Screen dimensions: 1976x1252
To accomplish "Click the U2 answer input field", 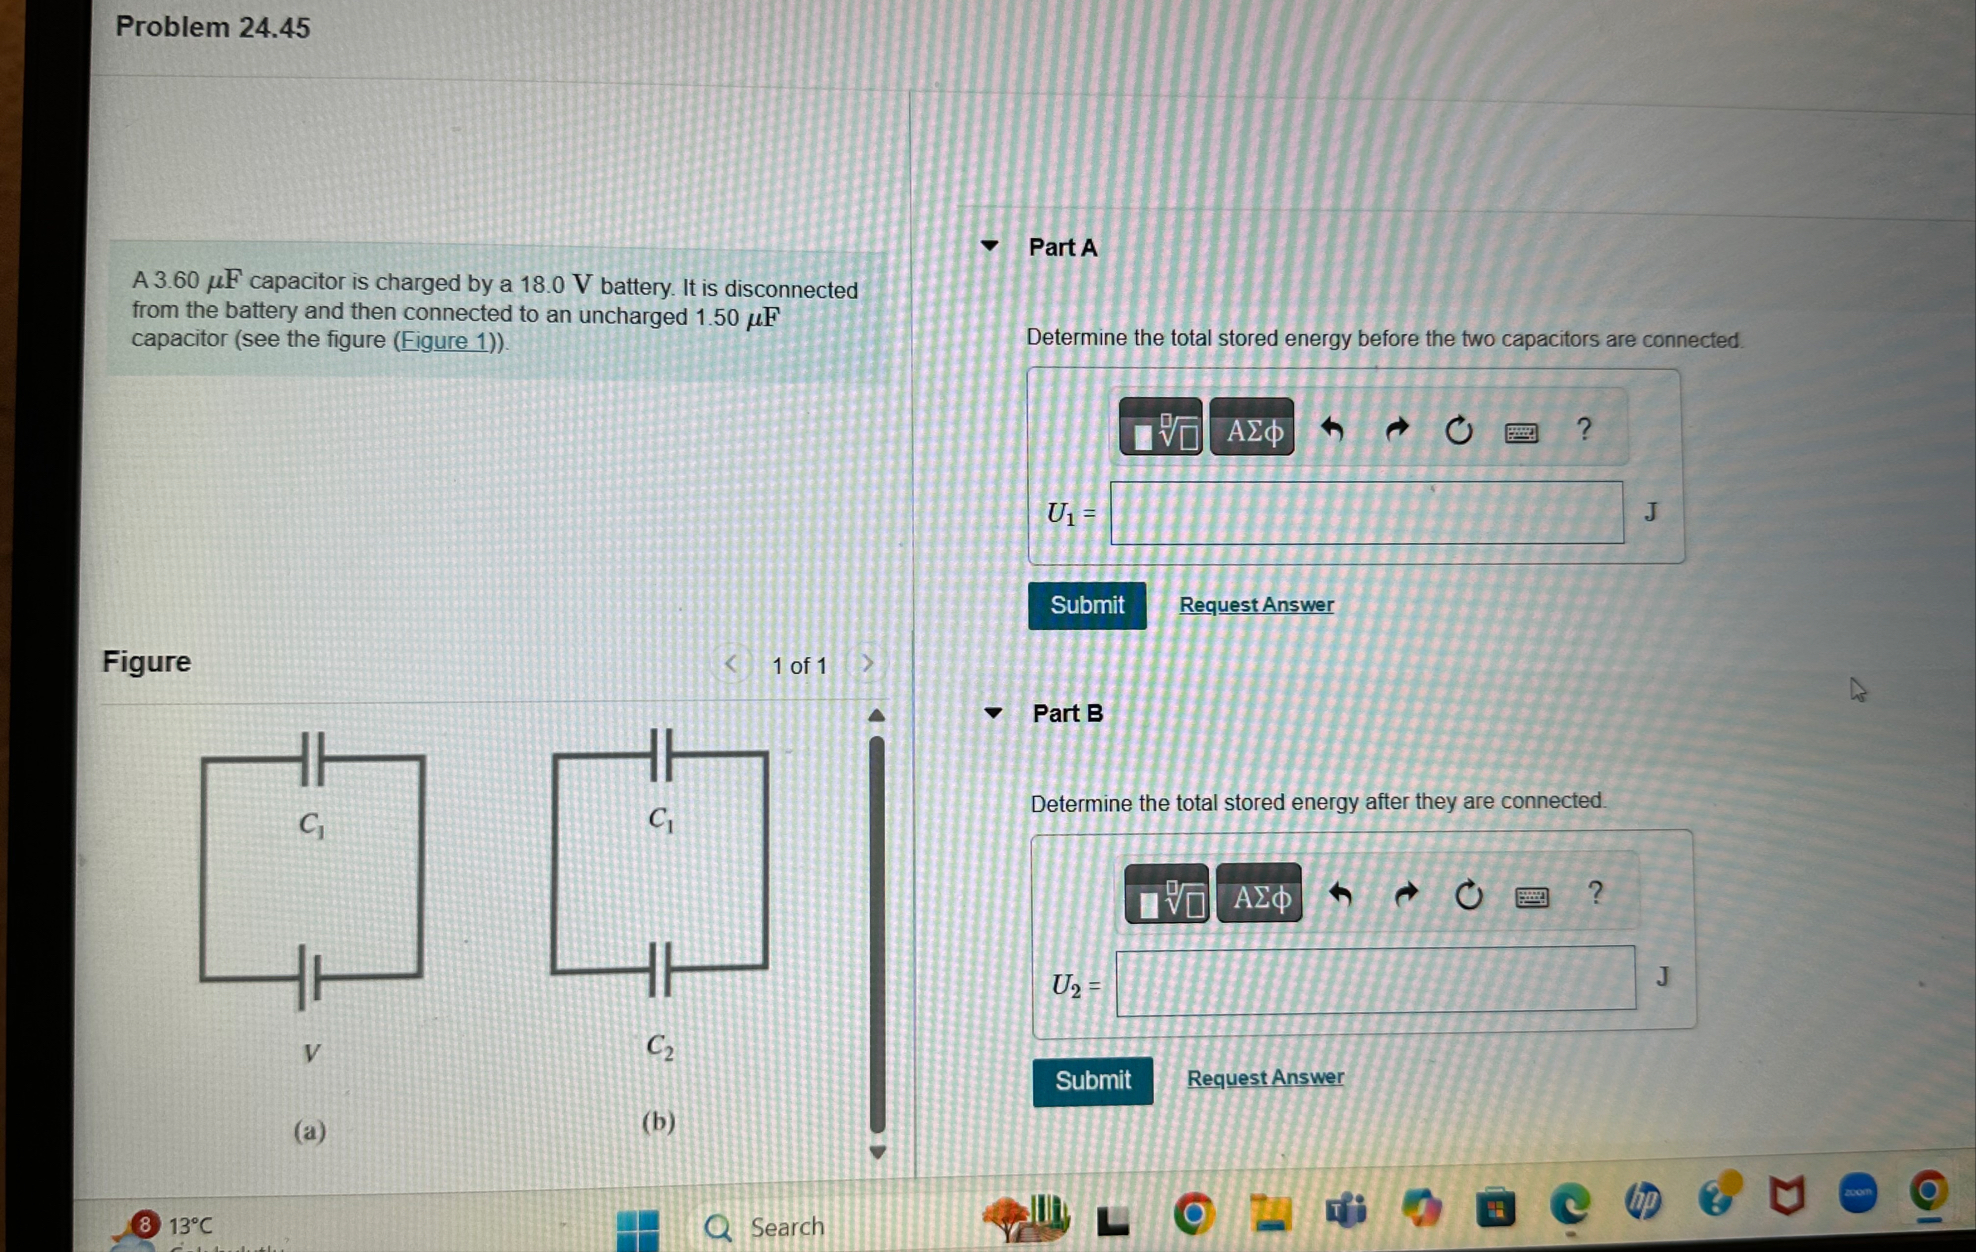I will (1375, 980).
